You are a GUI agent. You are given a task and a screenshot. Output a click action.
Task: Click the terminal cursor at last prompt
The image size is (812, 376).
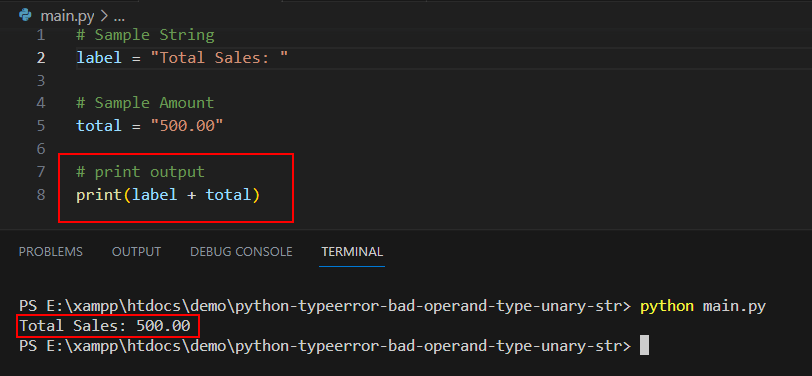[644, 345]
